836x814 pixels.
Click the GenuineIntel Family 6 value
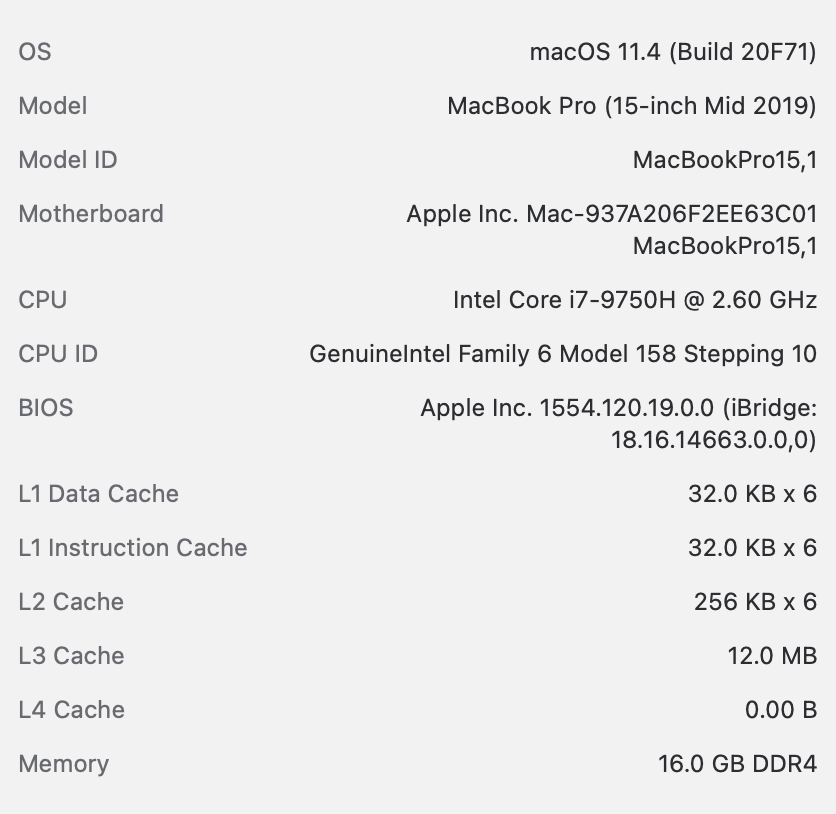coord(563,354)
